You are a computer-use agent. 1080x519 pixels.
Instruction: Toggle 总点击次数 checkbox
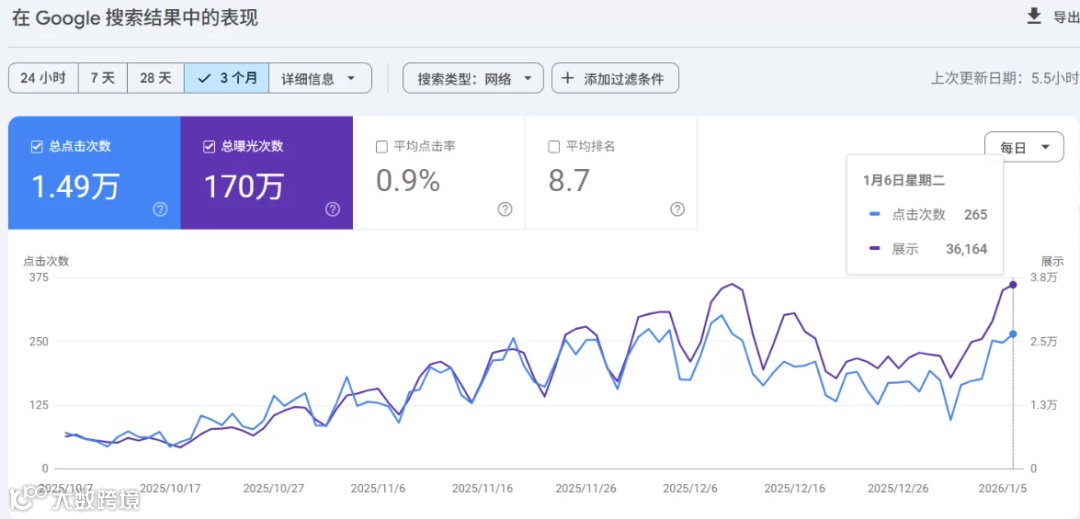[37, 147]
